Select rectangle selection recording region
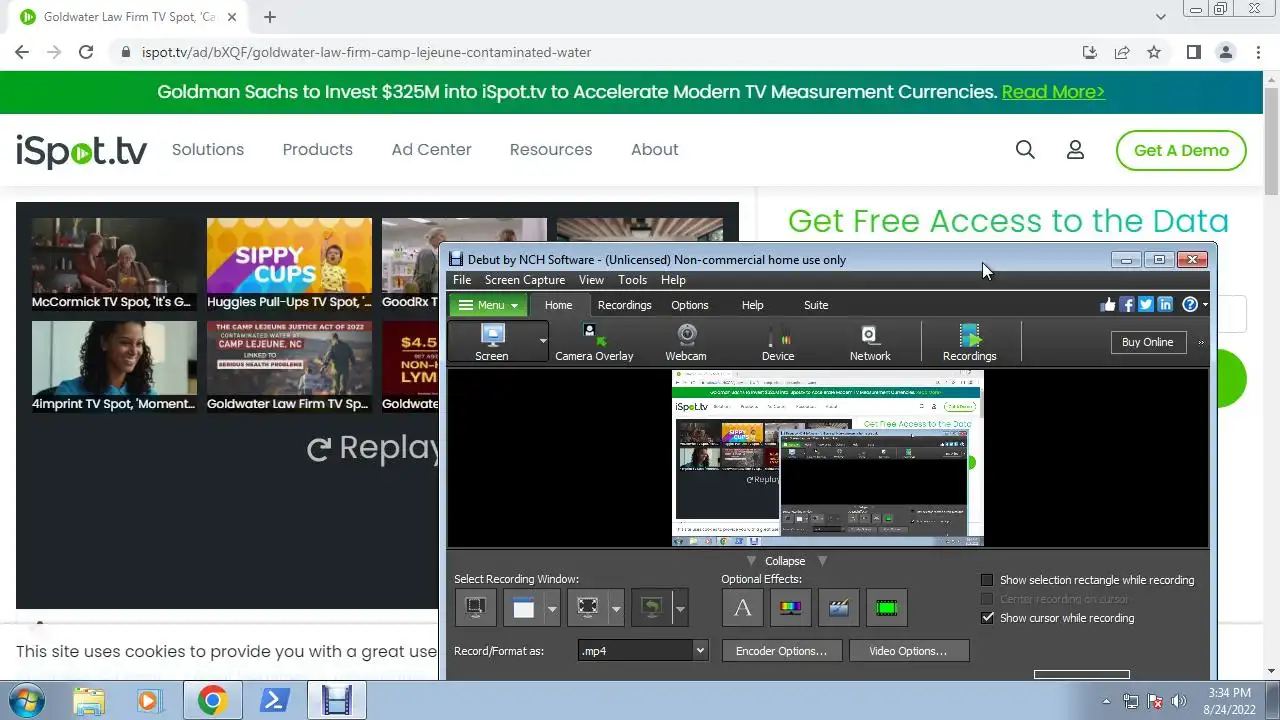1280x720 pixels. (x=588, y=607)
